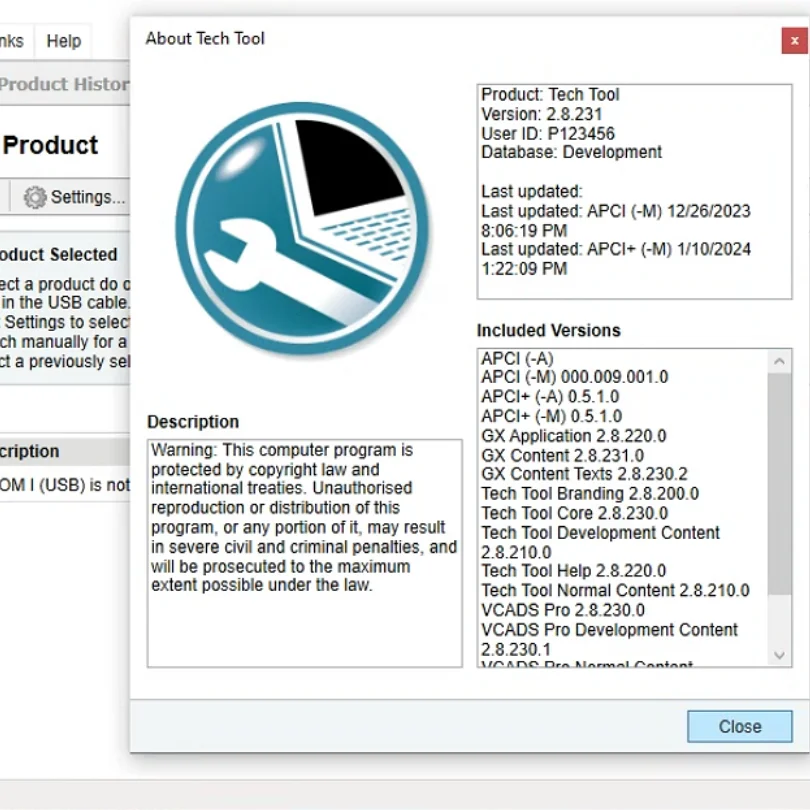The image size is (810, 810).
Task: Click 'Last updated: APCI (-M) 12/26/2023' line
Action: (x=616, y=211)
